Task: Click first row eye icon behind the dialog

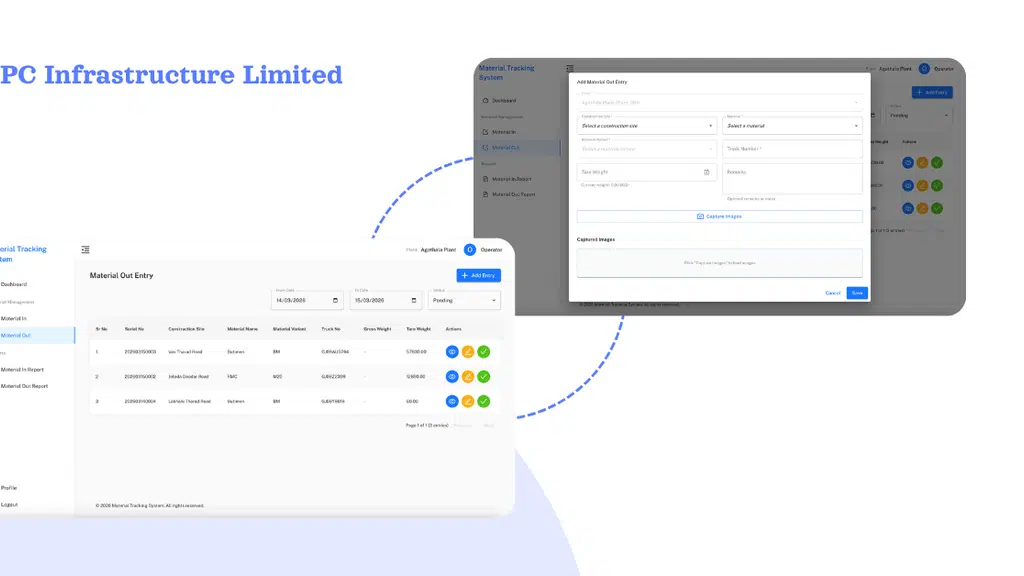Action: click(x=908, y=163)
